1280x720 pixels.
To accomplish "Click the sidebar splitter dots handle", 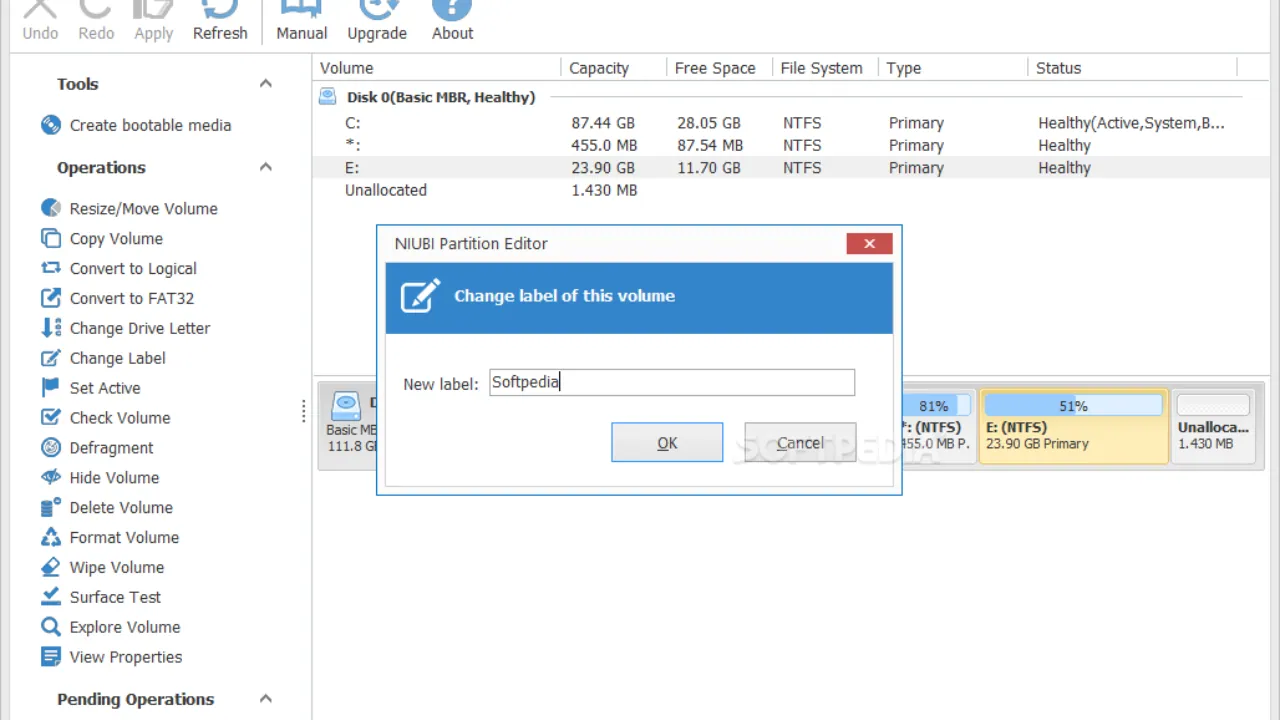I will (x=304, y=412).
